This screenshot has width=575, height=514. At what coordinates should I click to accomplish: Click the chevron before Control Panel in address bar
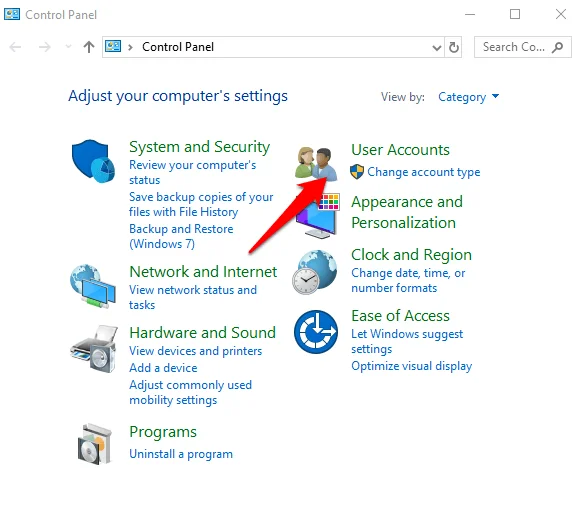[x=130, y=47]
